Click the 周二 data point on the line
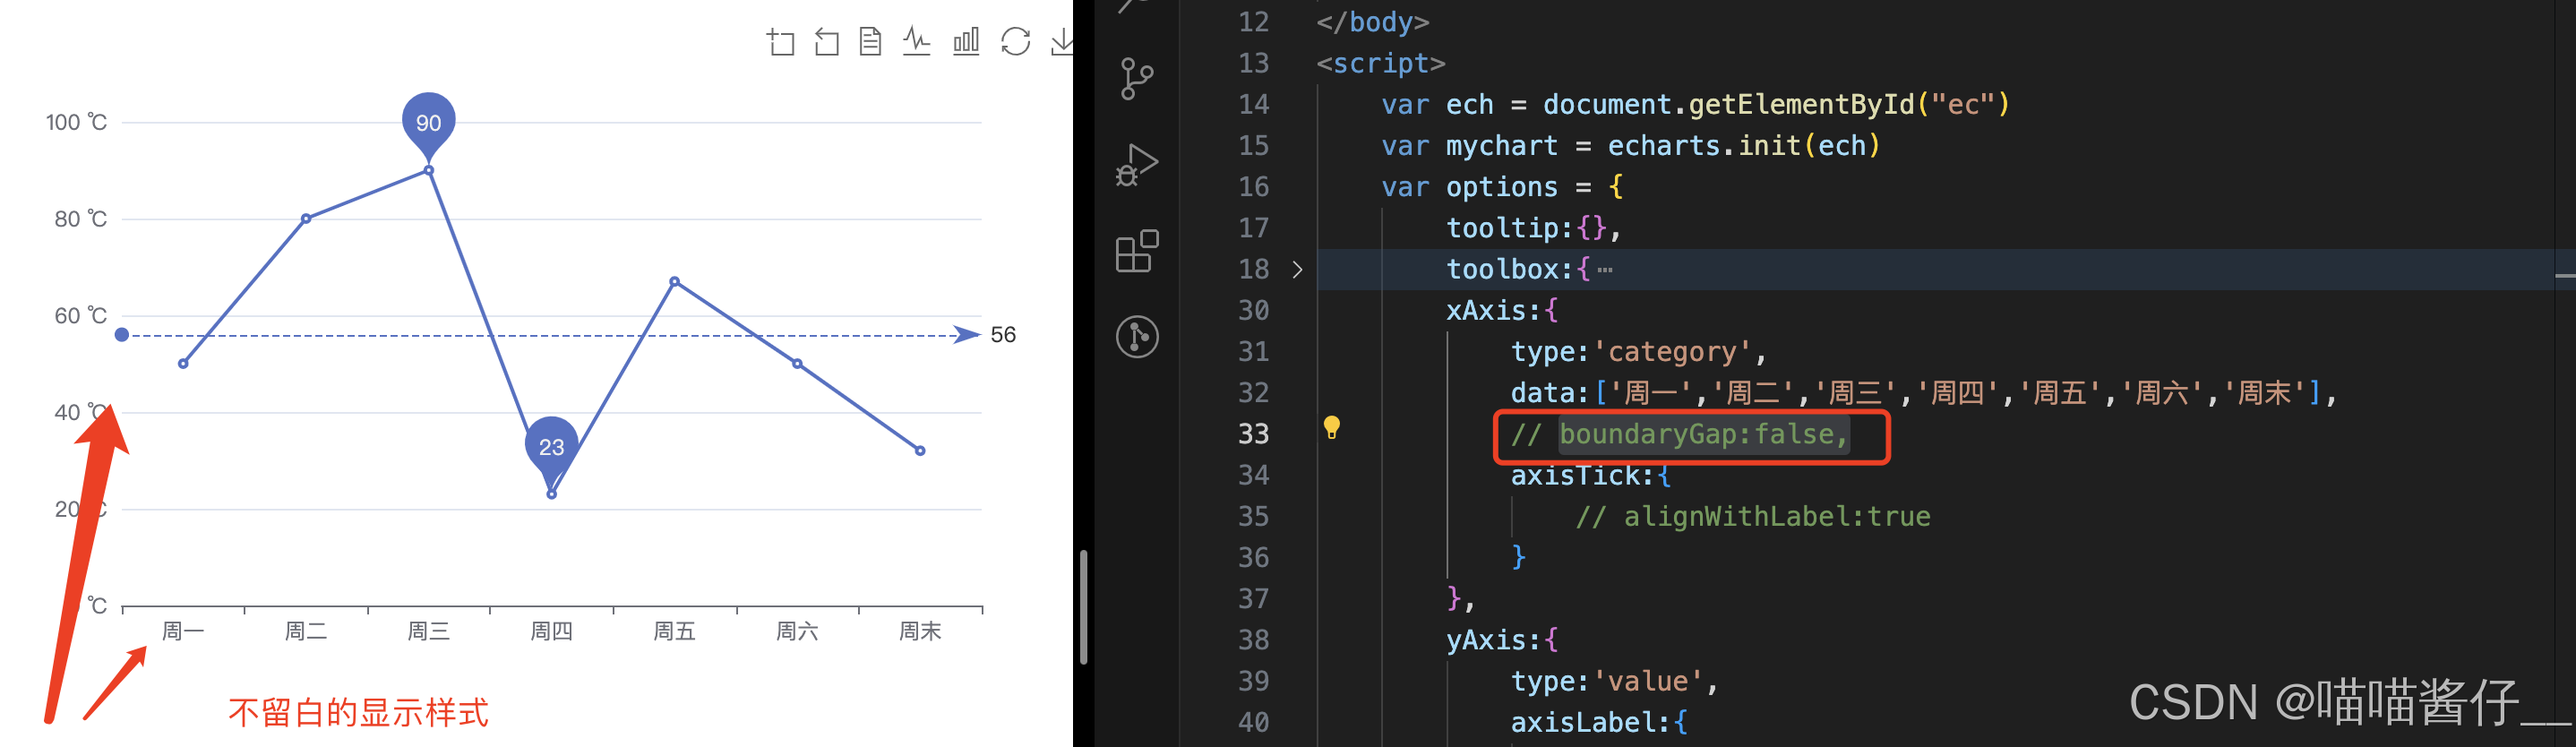This screenshot has height=747, width=2576. [306, 218]
